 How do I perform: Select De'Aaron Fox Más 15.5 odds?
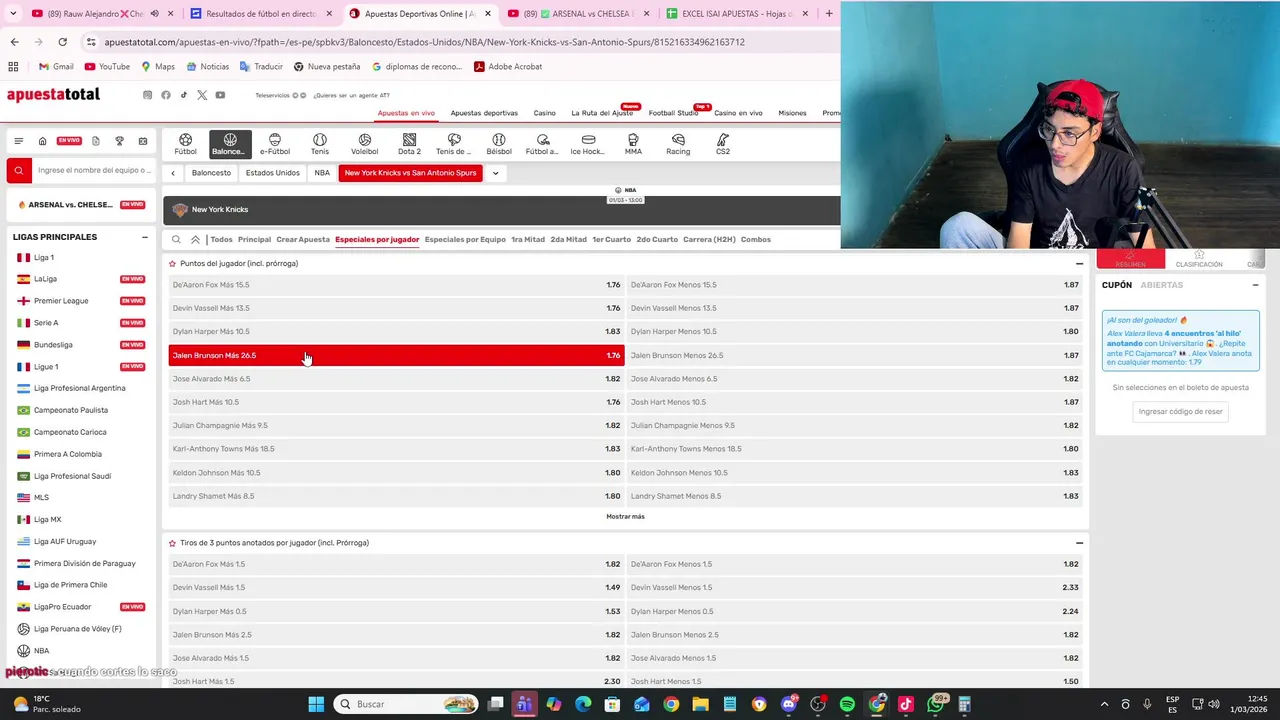coord(396,285)
